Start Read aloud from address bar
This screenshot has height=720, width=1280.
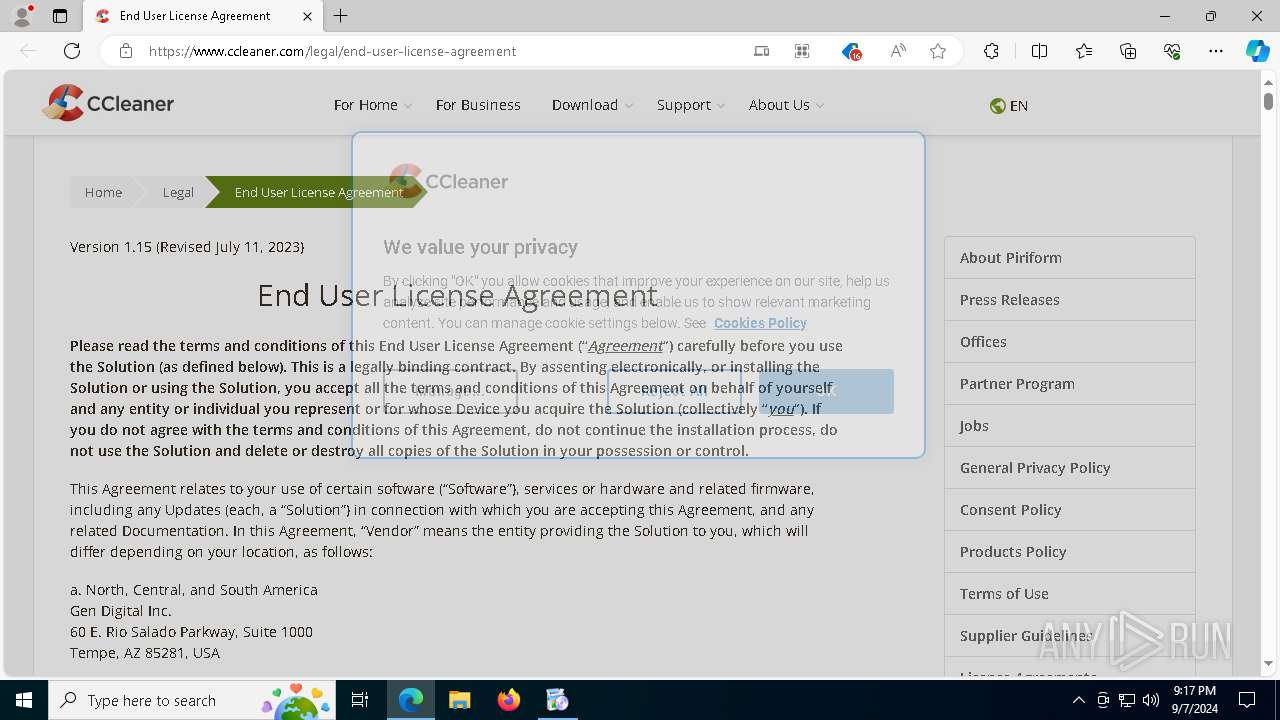click(x=898, y=51)
